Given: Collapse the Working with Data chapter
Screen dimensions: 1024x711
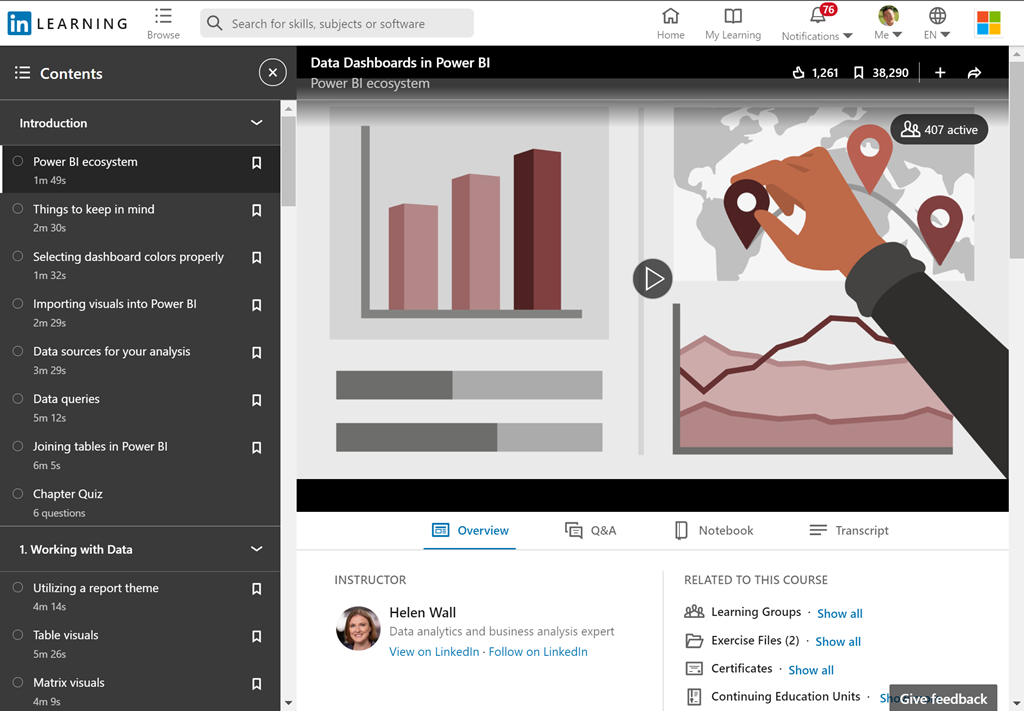Looking at the screenshot, I should (x=256, y=549).
